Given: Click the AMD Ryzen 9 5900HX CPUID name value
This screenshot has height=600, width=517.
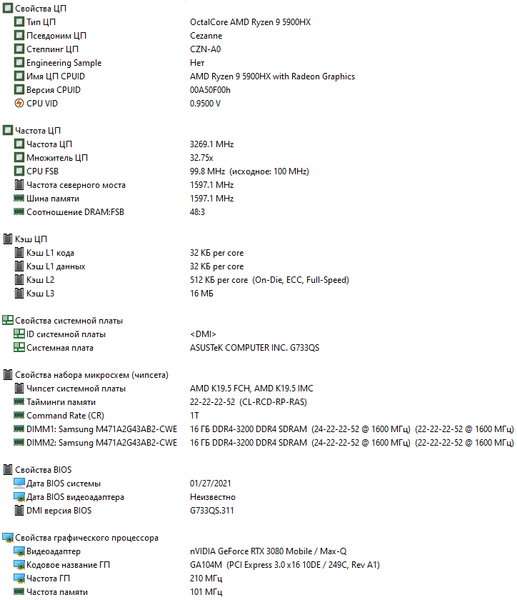Looking at the screenshot, I should coord(272,76).
